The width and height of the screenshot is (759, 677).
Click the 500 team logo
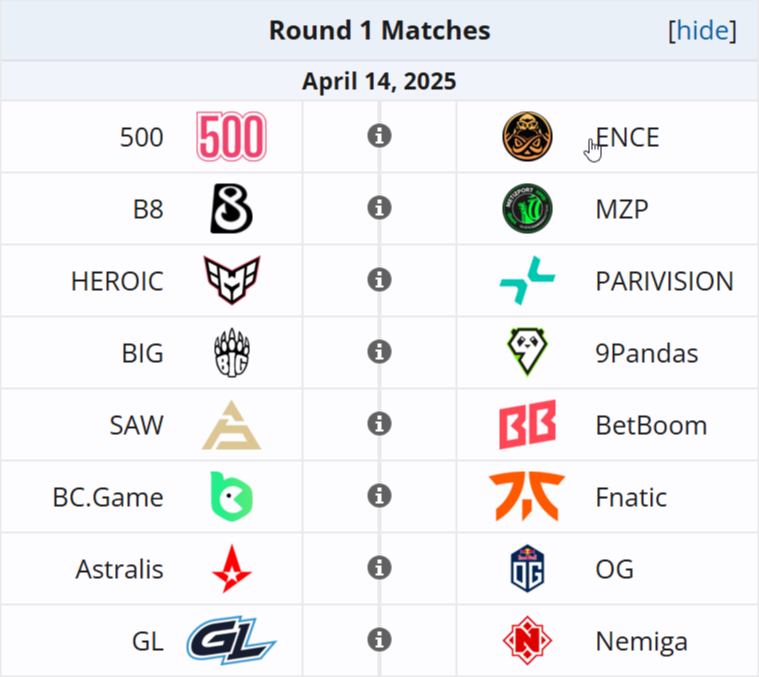point(231,137)
